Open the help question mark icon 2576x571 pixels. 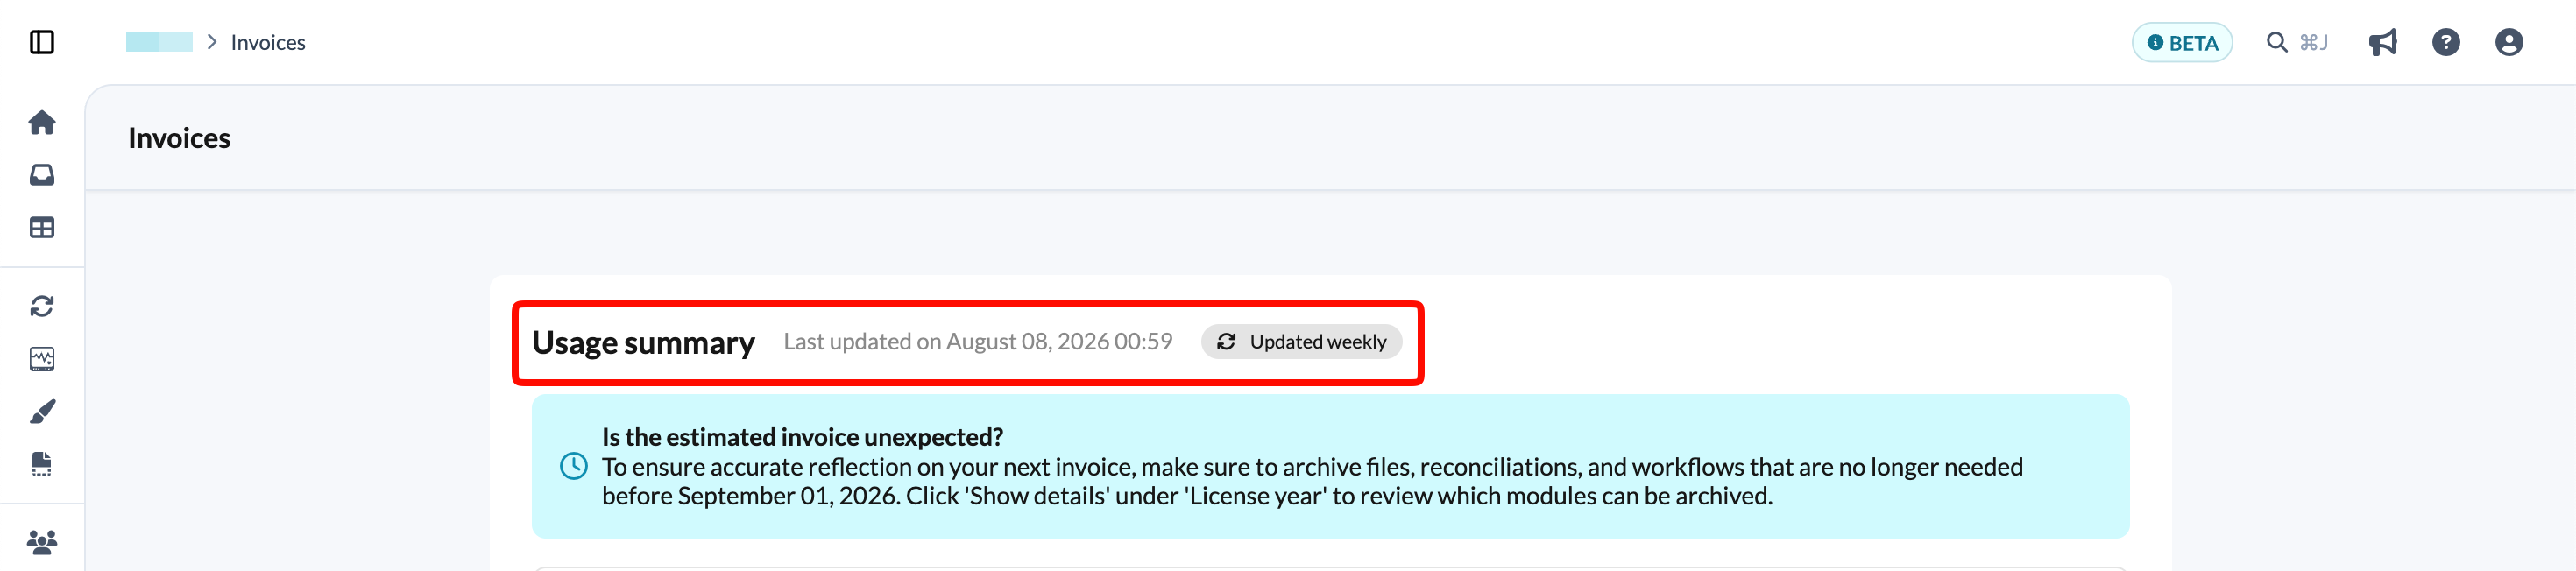[x=2446, y=42]
